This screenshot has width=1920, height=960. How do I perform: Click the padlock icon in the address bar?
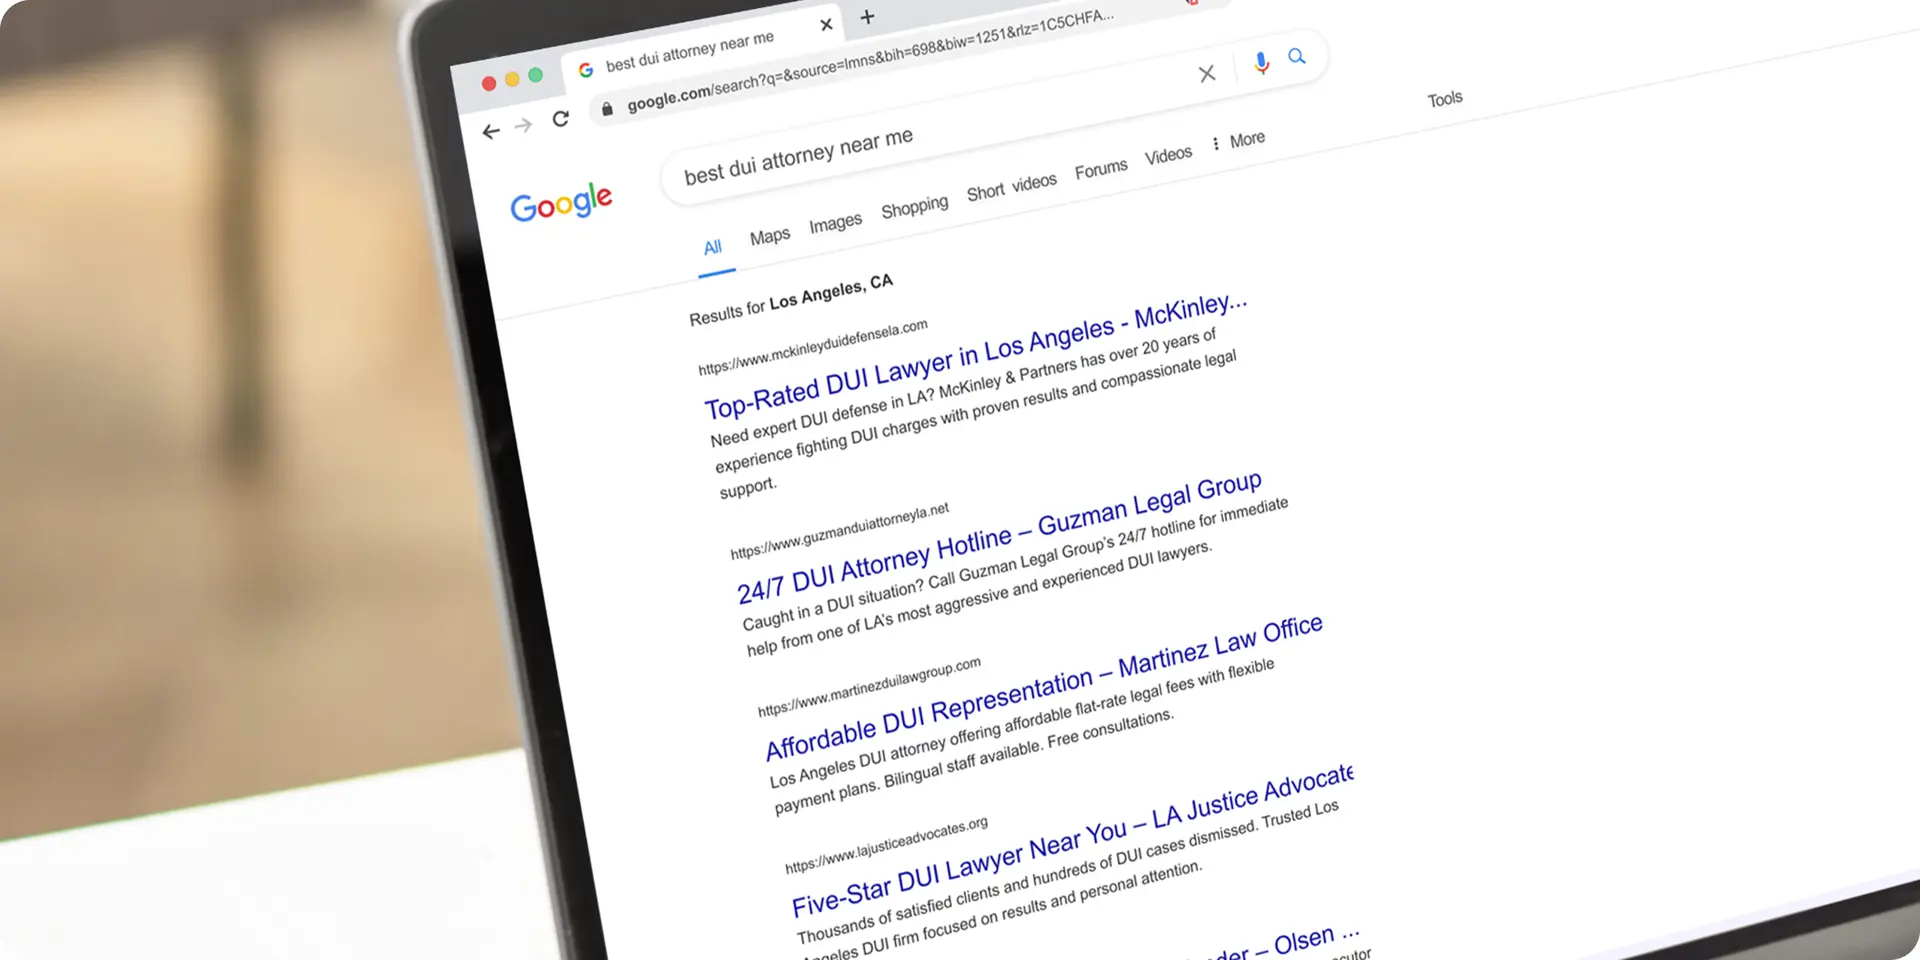coord(608,108)
